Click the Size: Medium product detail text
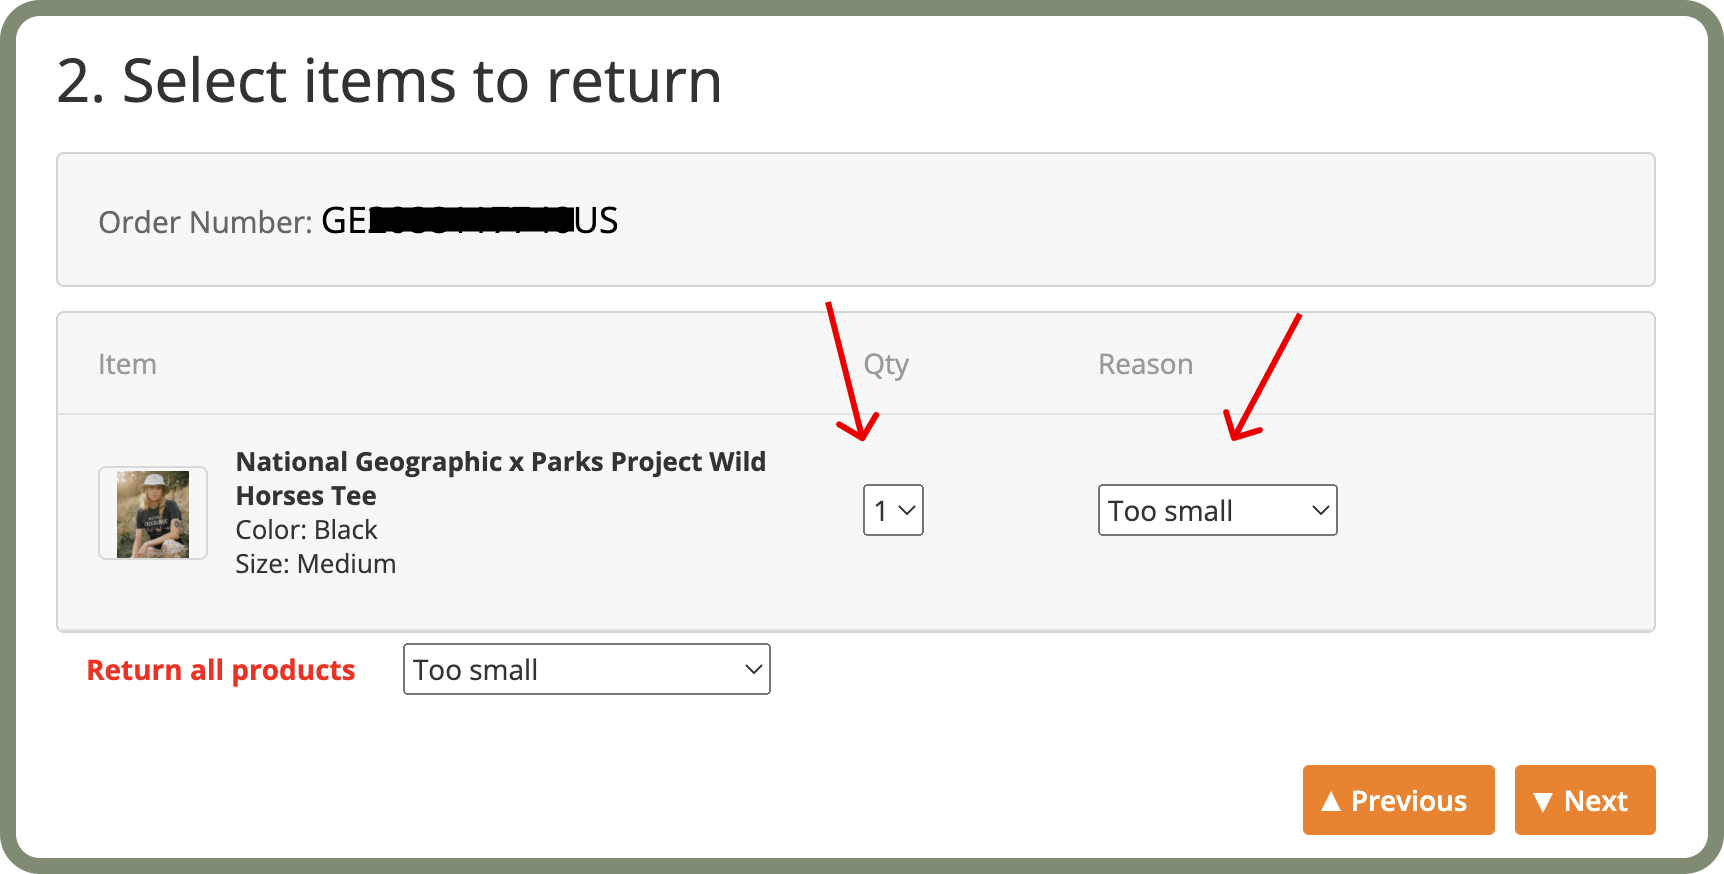The image size is (1724, 874). coord(315,563)
